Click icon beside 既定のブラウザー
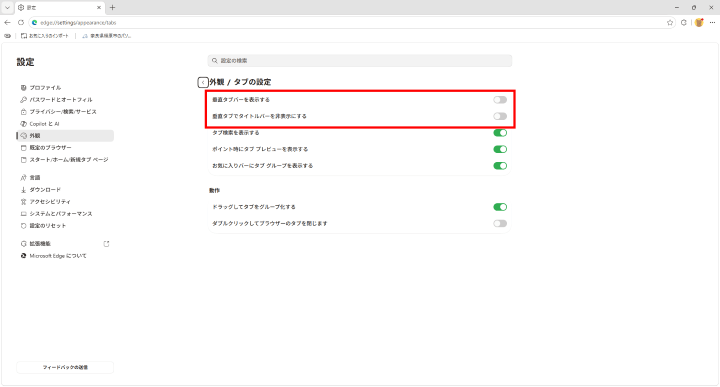The height and width of the screenshot is (387, 720). [23, 148]
